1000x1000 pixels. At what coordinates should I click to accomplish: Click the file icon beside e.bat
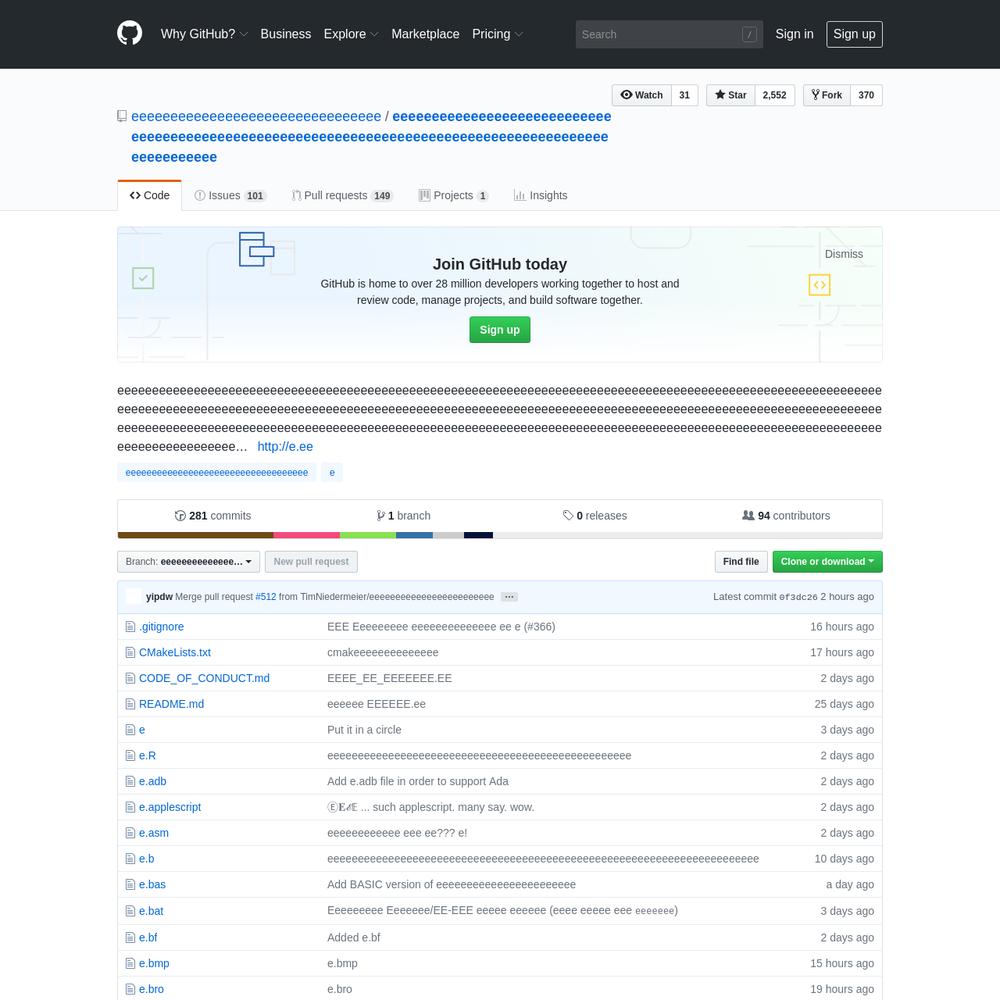[x=130, y=911]
